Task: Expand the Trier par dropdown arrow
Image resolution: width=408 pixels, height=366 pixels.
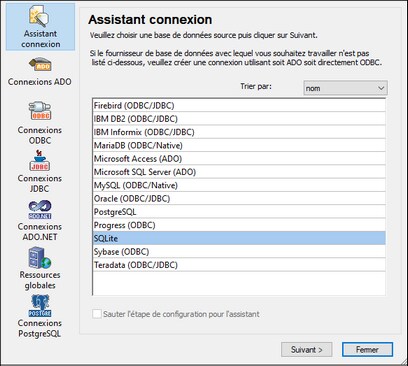Action: (x=381, y=88)
